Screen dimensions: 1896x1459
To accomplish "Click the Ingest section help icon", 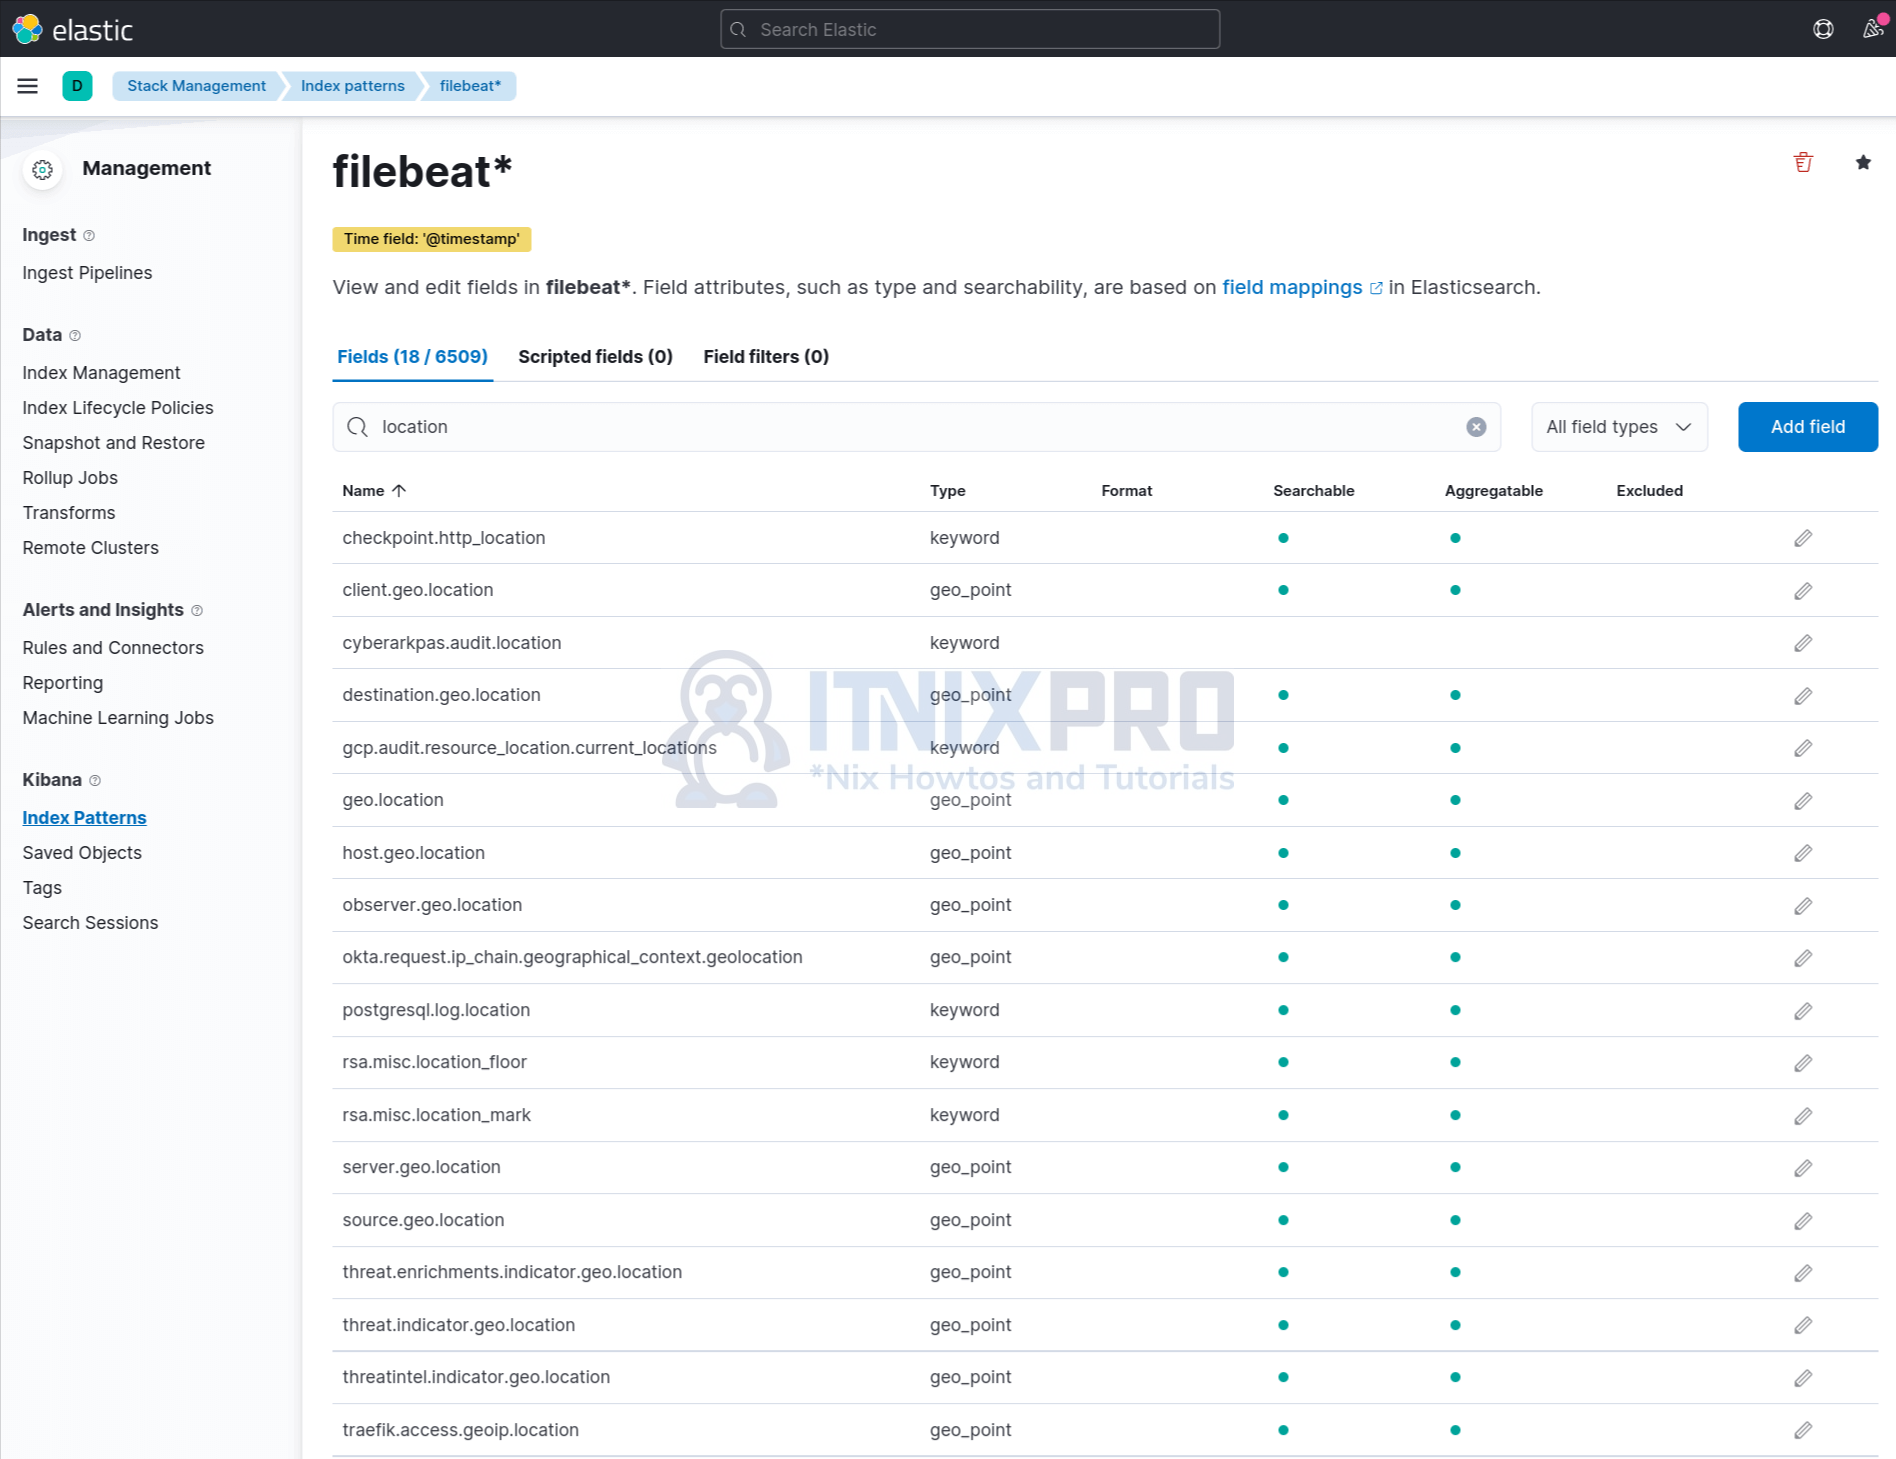I will 89,236.
